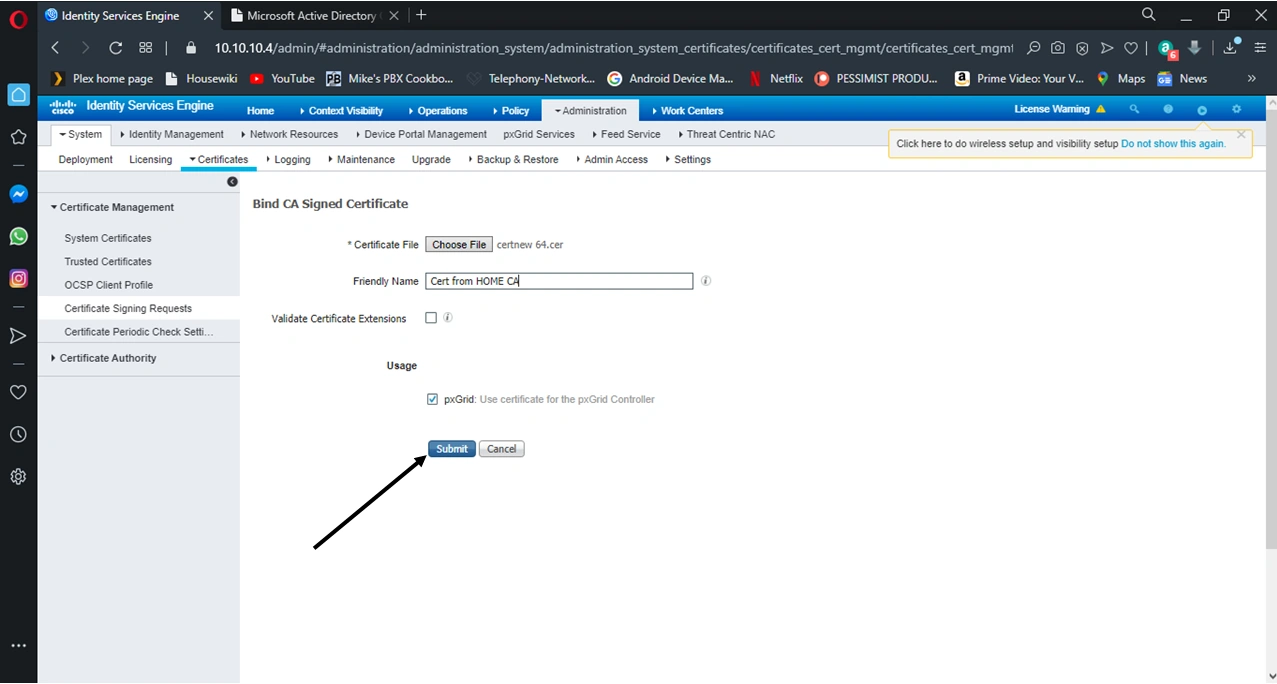The height and width of the screenshot is (684, 1277).
Task: Open Certificates submenu tab
Action: pos(218,159)
